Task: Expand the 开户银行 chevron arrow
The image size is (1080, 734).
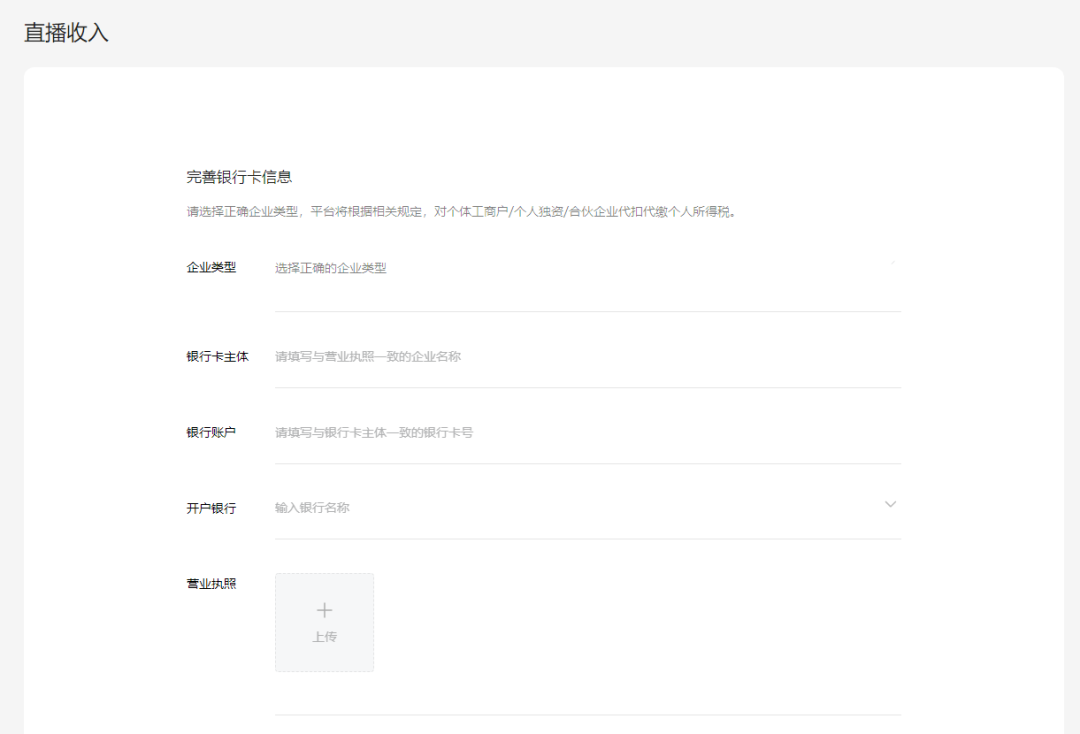Action: coord(890,505)
